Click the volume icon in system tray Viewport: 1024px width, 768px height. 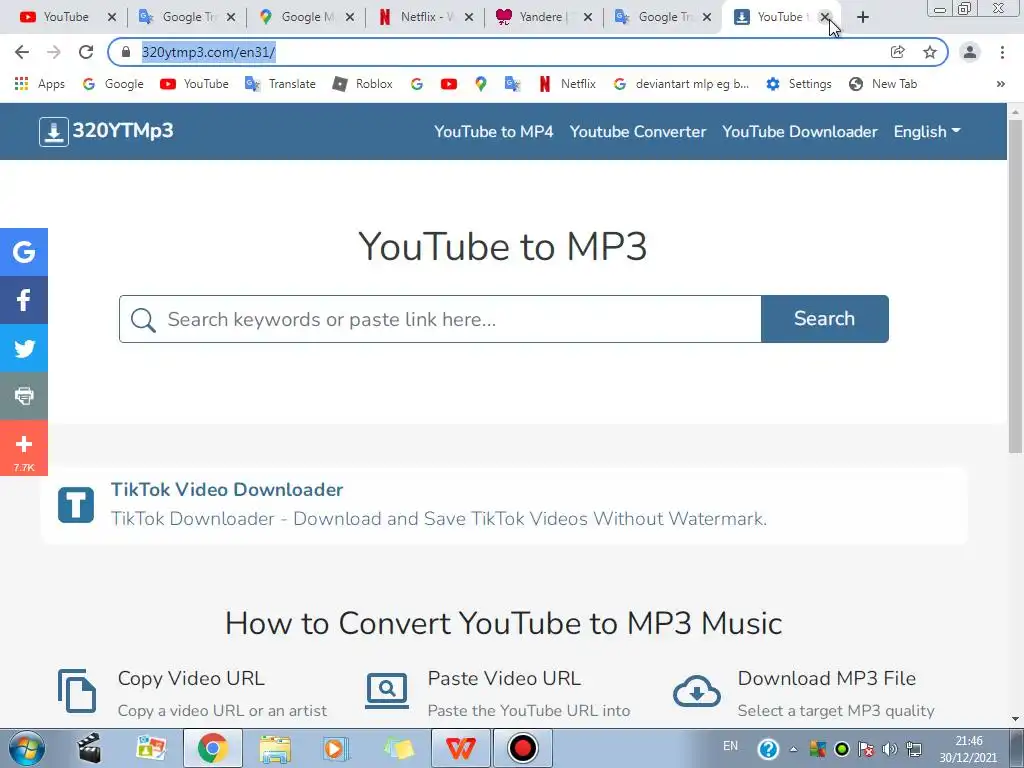pos(889,749)
